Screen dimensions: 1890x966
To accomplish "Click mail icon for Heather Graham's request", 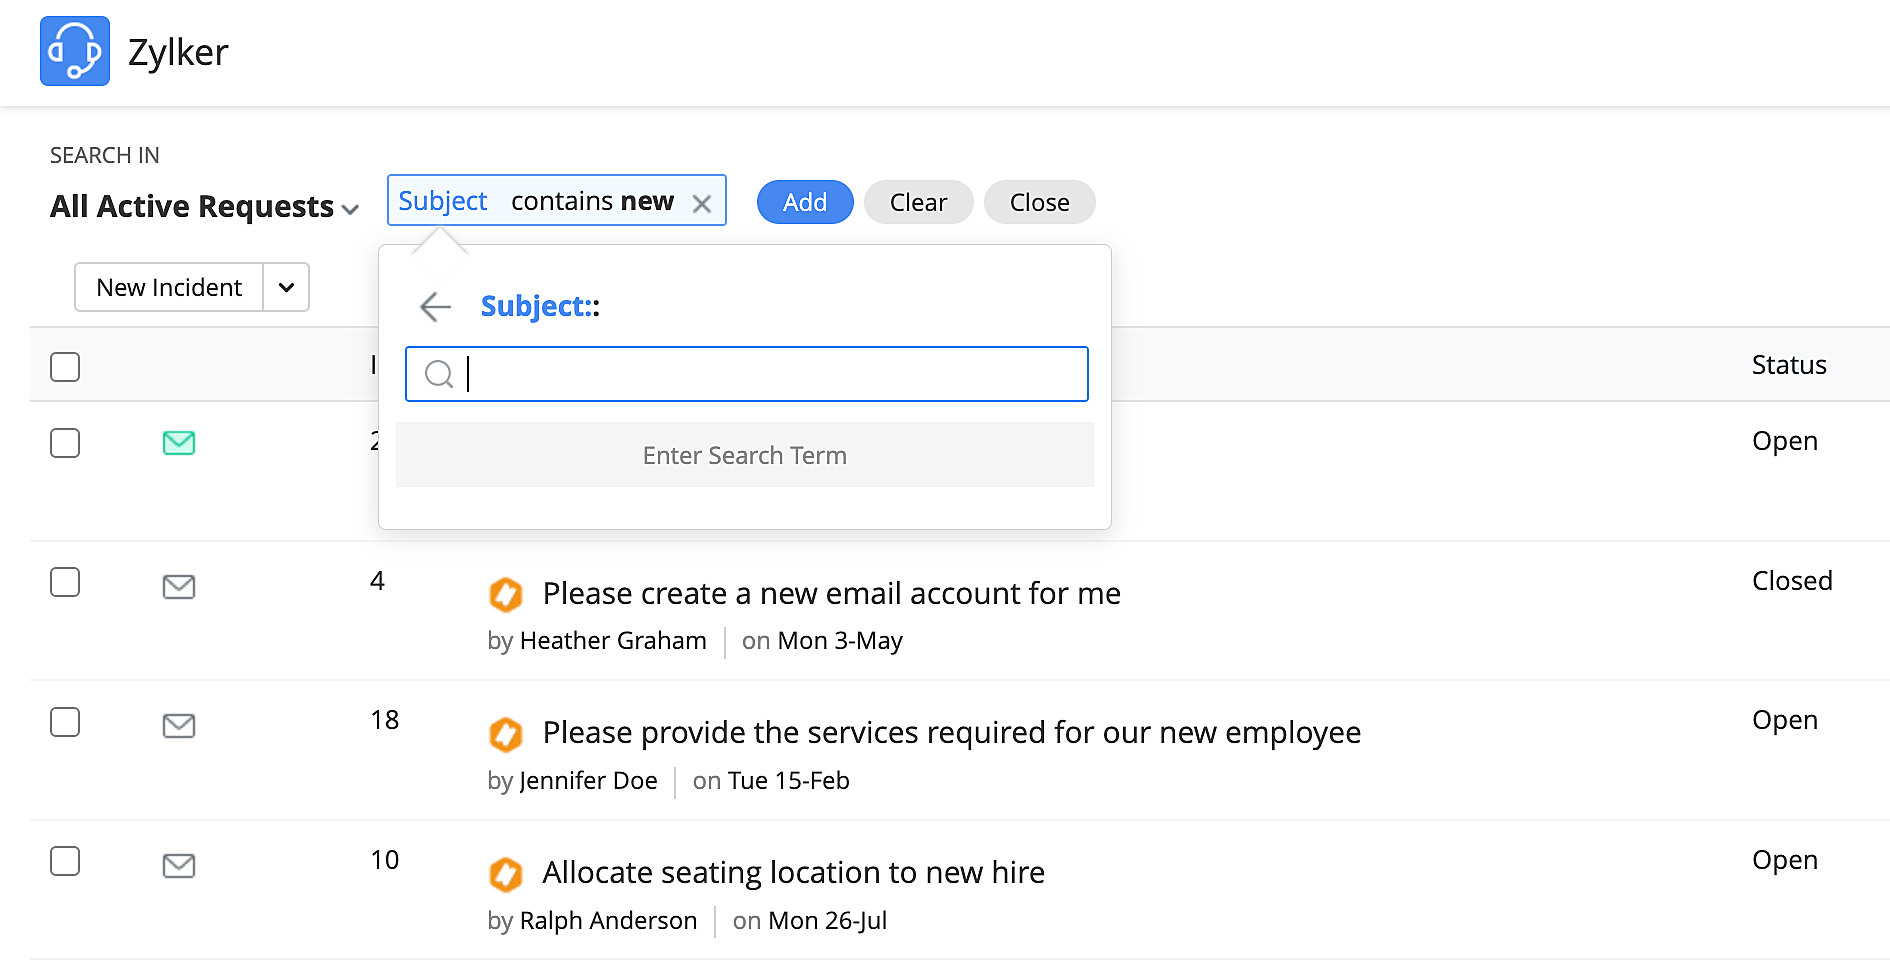I will point(179,586).
